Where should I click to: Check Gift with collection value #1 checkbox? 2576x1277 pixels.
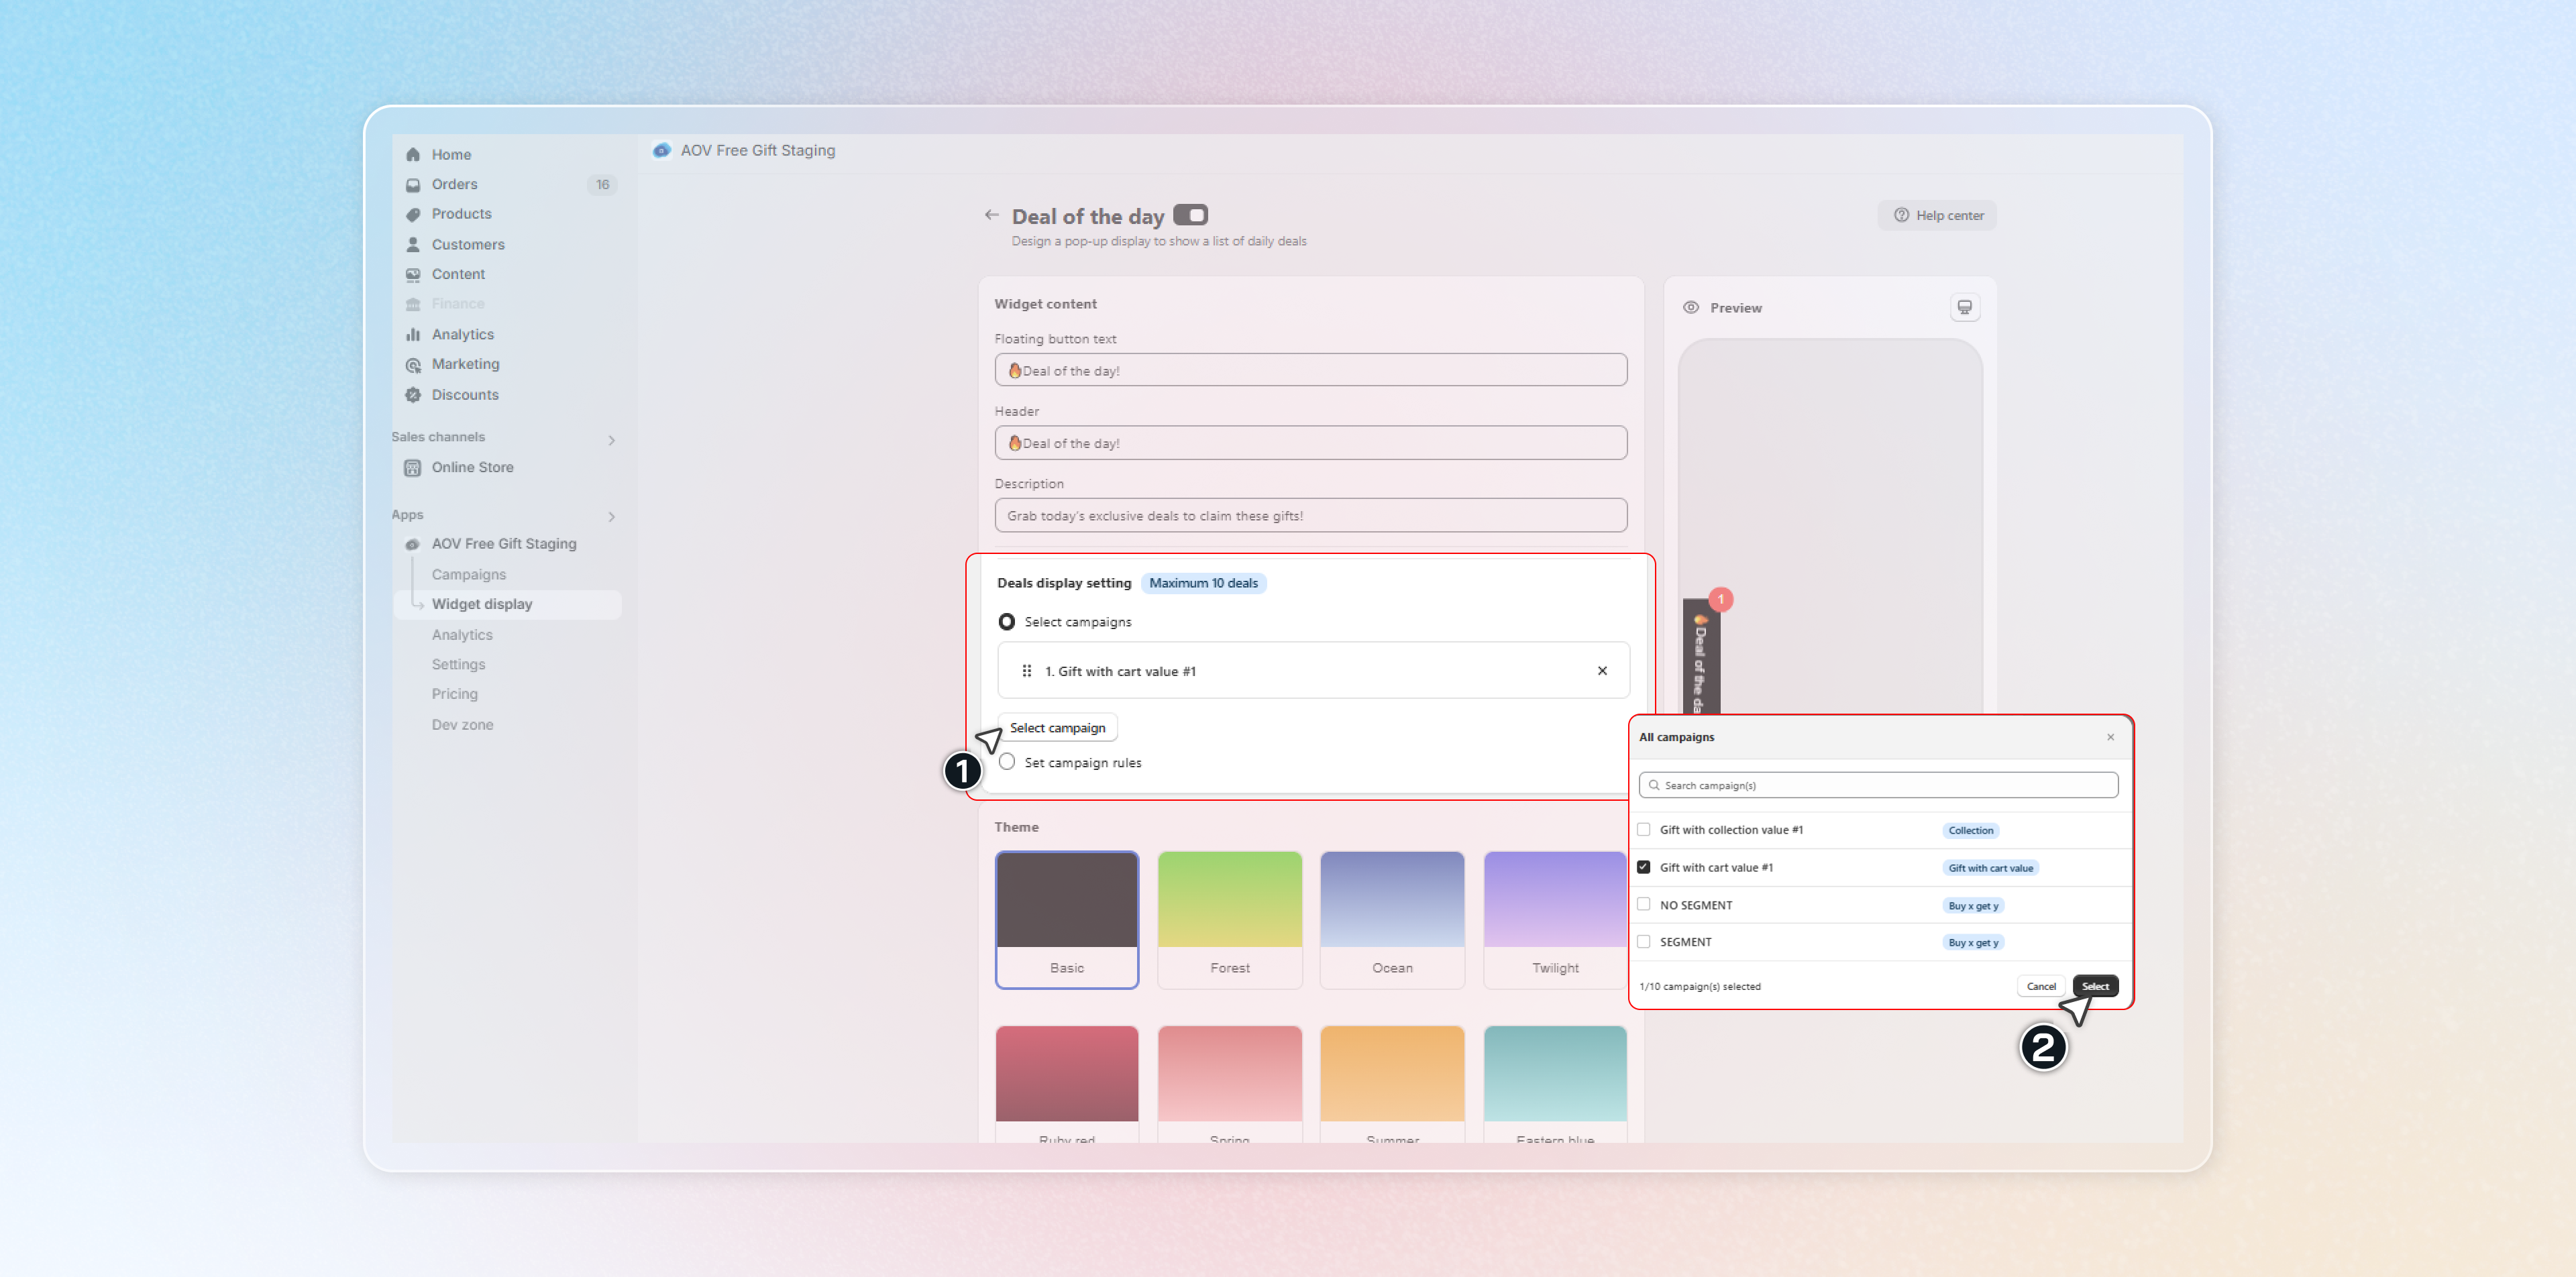1643,830
